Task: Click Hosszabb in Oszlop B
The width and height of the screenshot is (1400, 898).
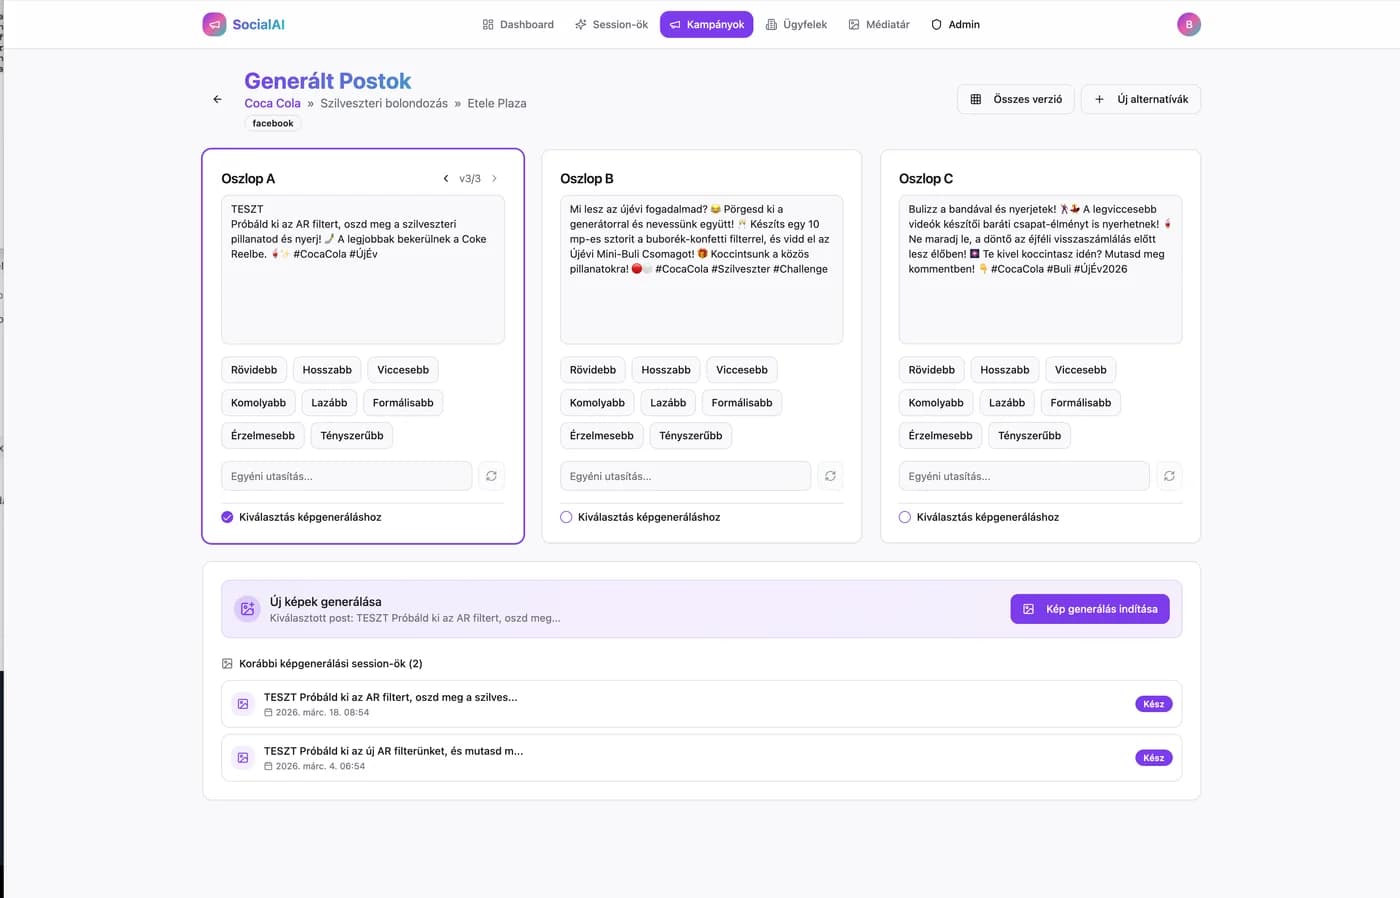Action: click(666, 370)
